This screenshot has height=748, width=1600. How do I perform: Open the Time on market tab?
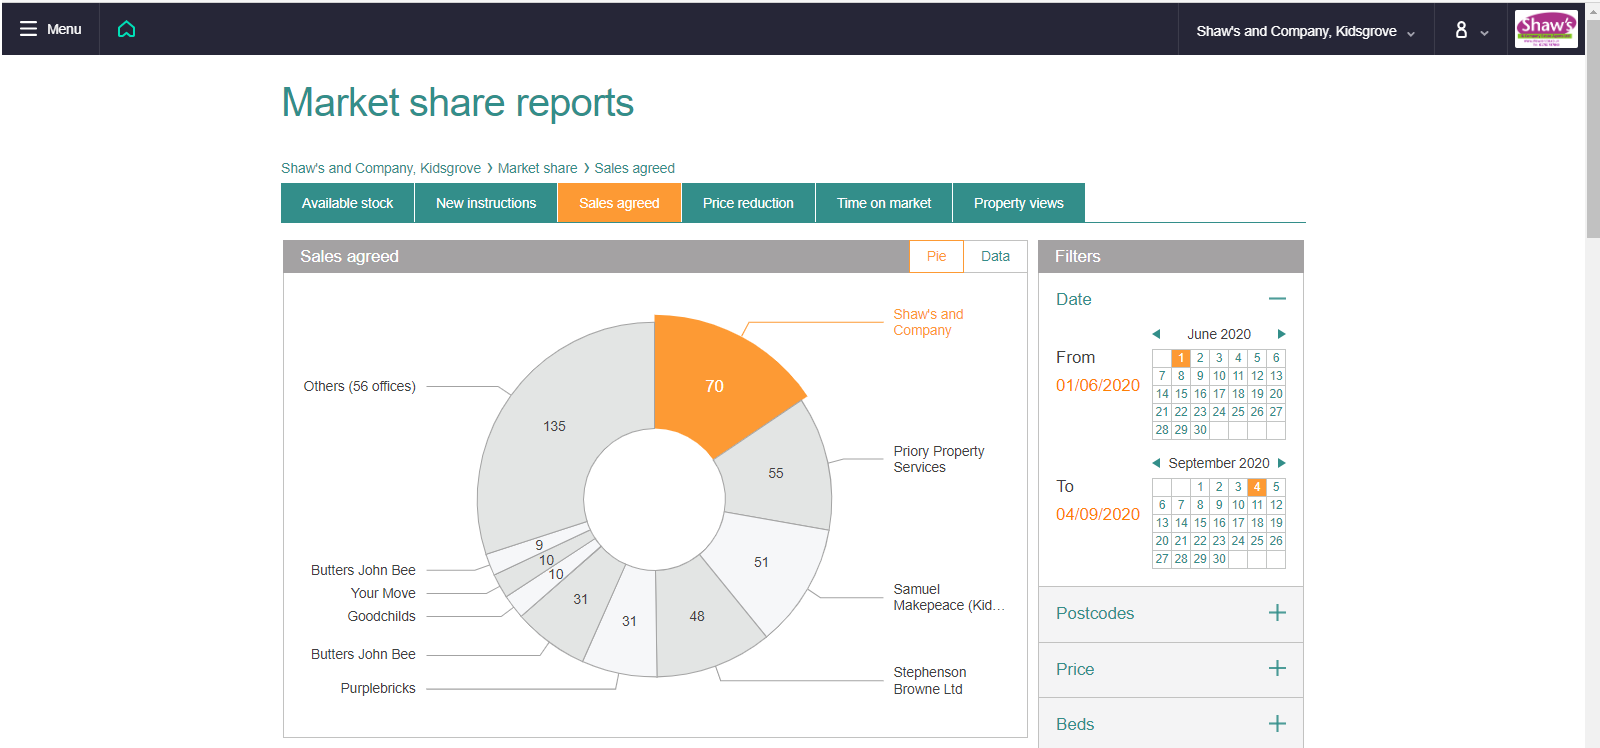click(884, 203)
